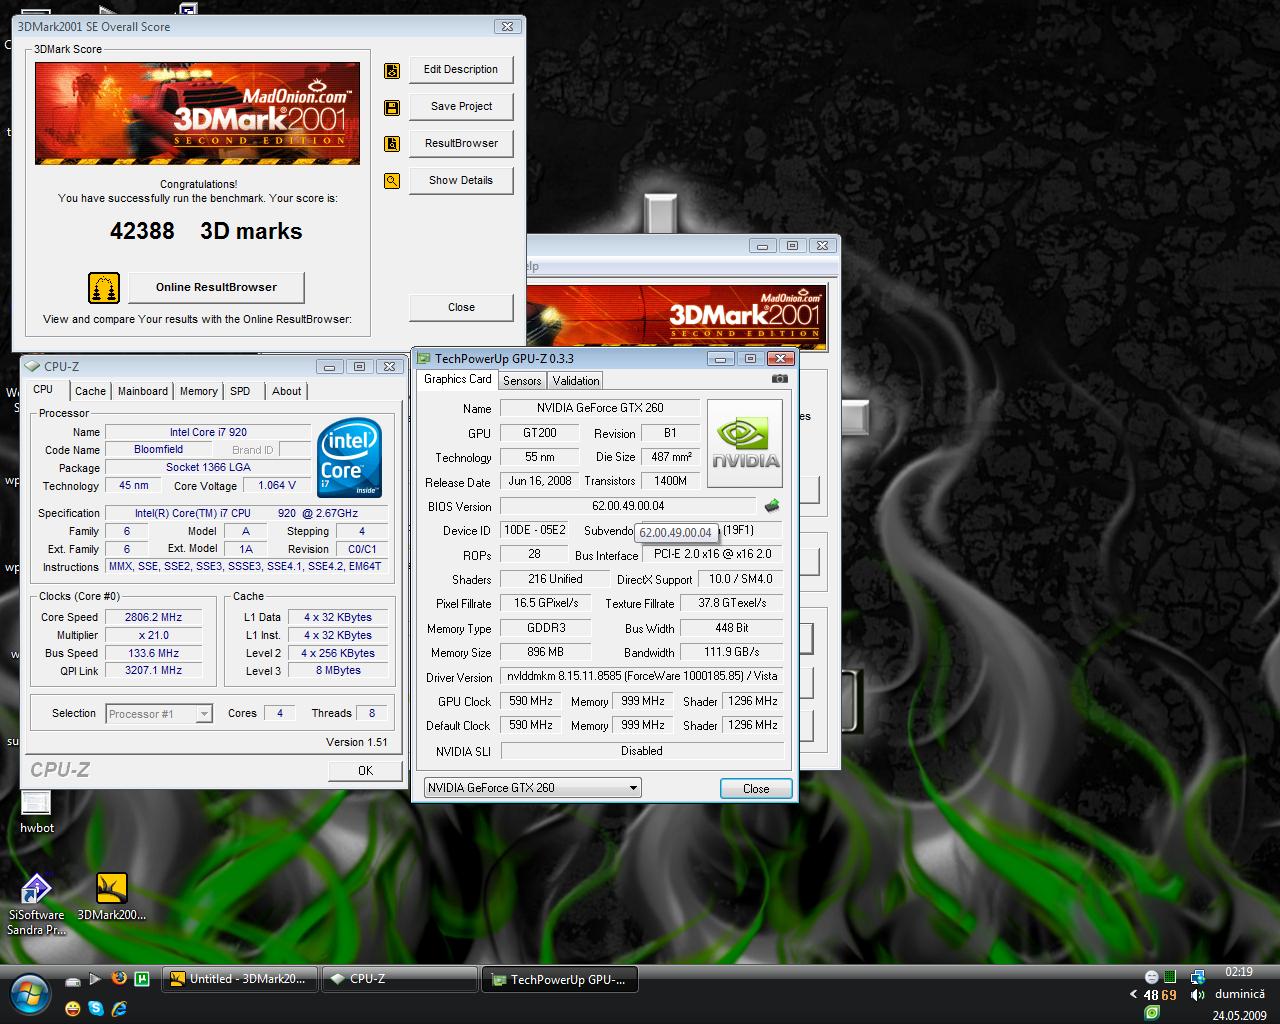Click Close in the 3DMark score dialog
1280x1024 pixels.
(x=461, y=308)
